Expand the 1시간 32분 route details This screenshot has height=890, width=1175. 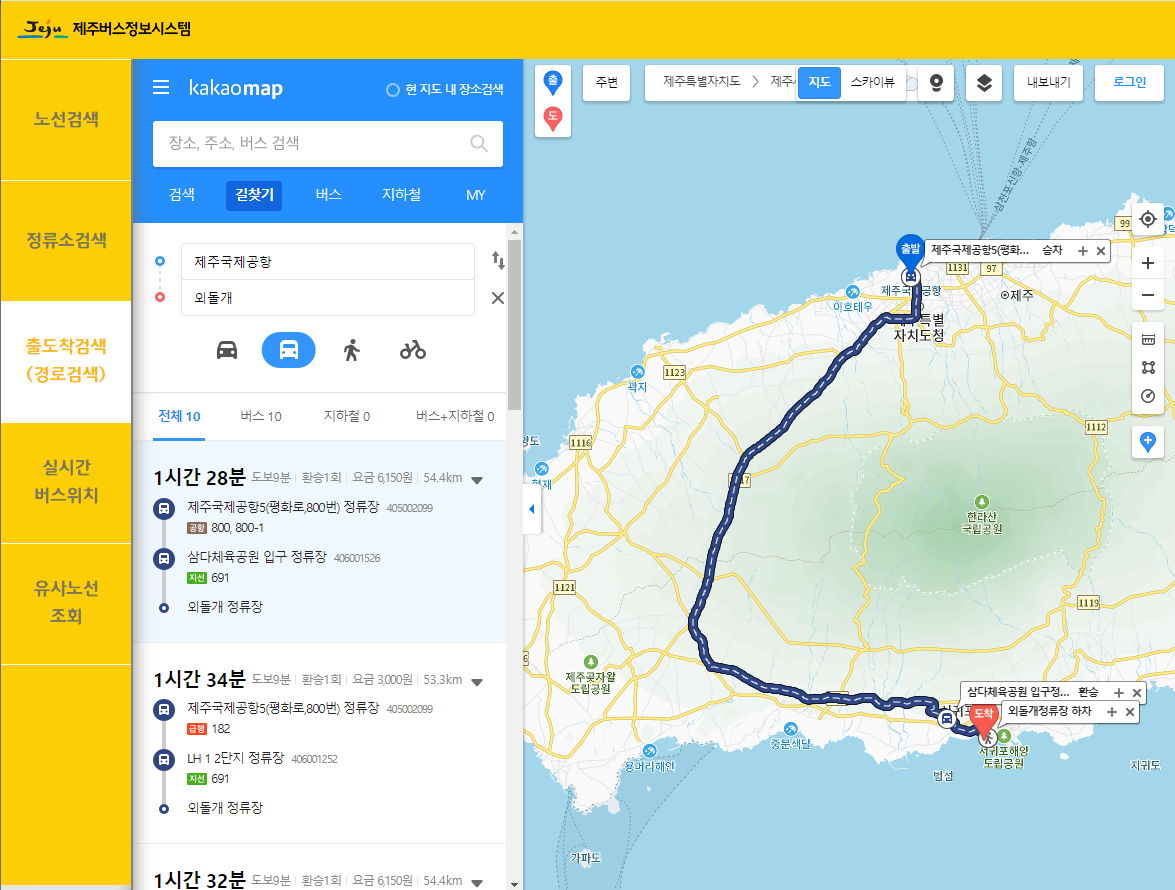477,882
